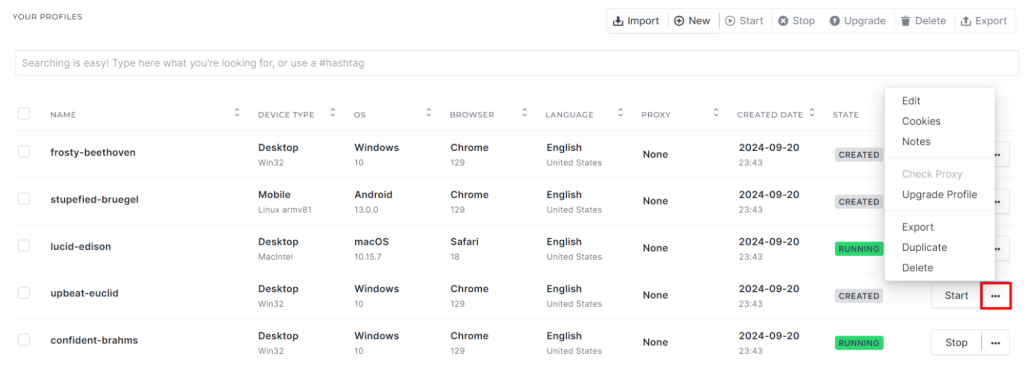Click the Import toolbar button
Image resolution: width=1024 pixels, height=369 pixels.
636,21
